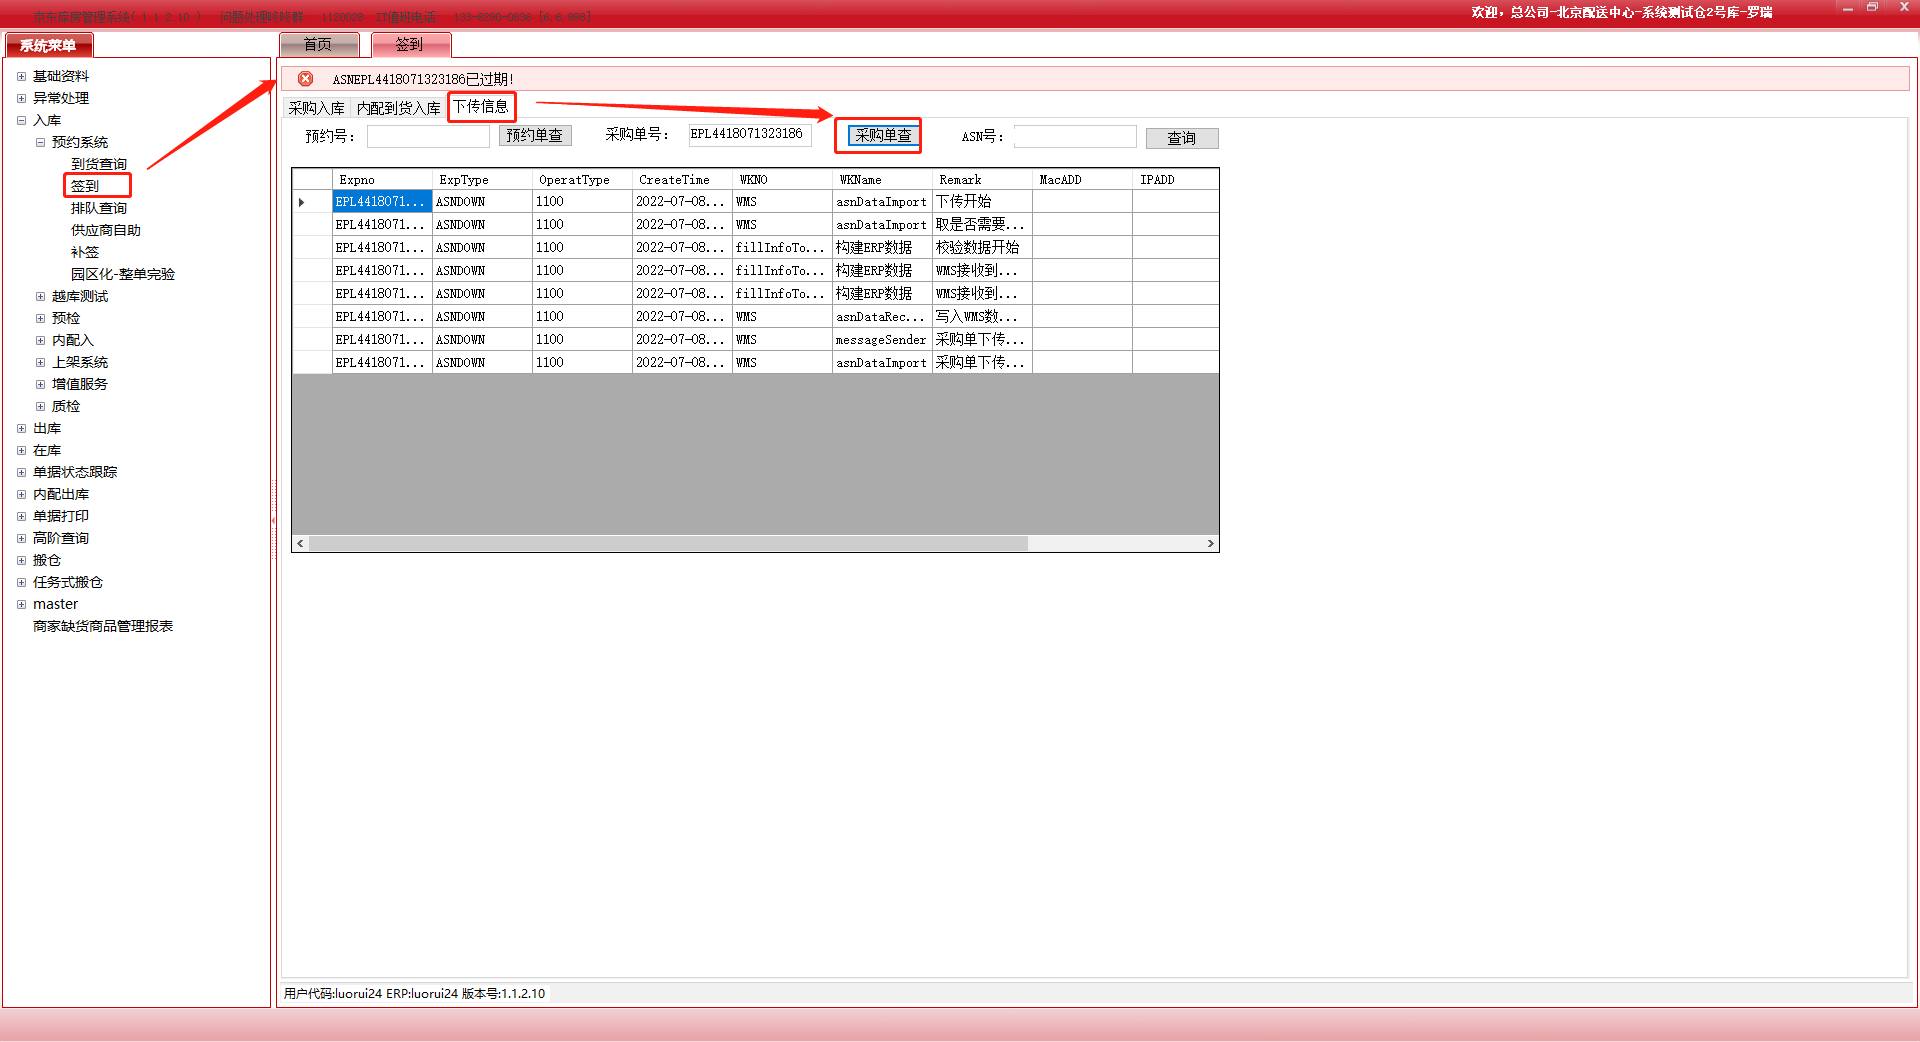Expand the master tree node
1920x1042 pixels.
click(21, 604)
